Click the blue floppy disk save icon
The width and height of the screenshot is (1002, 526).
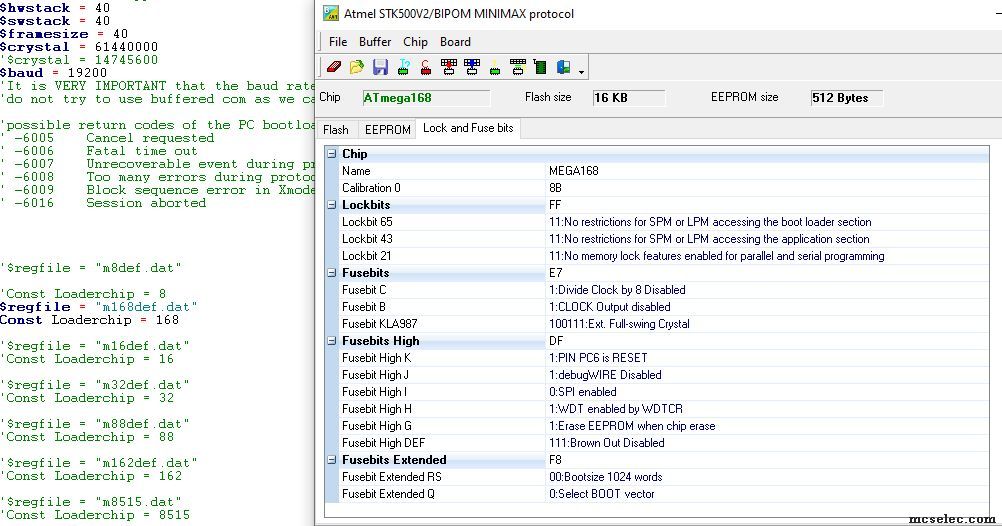(380, 66)
